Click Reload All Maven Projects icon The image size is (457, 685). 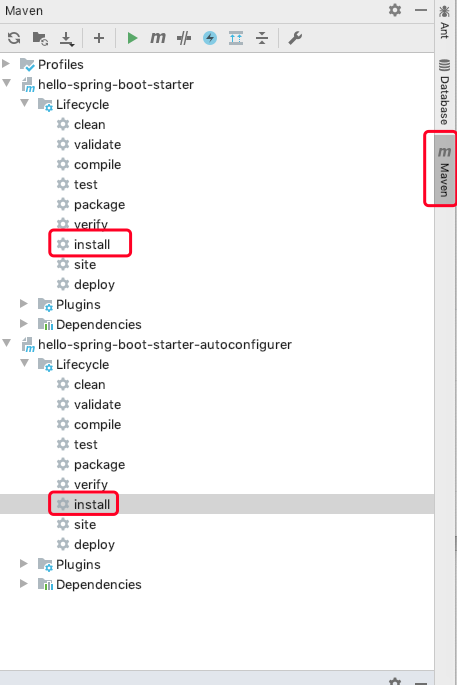(14, 38)
